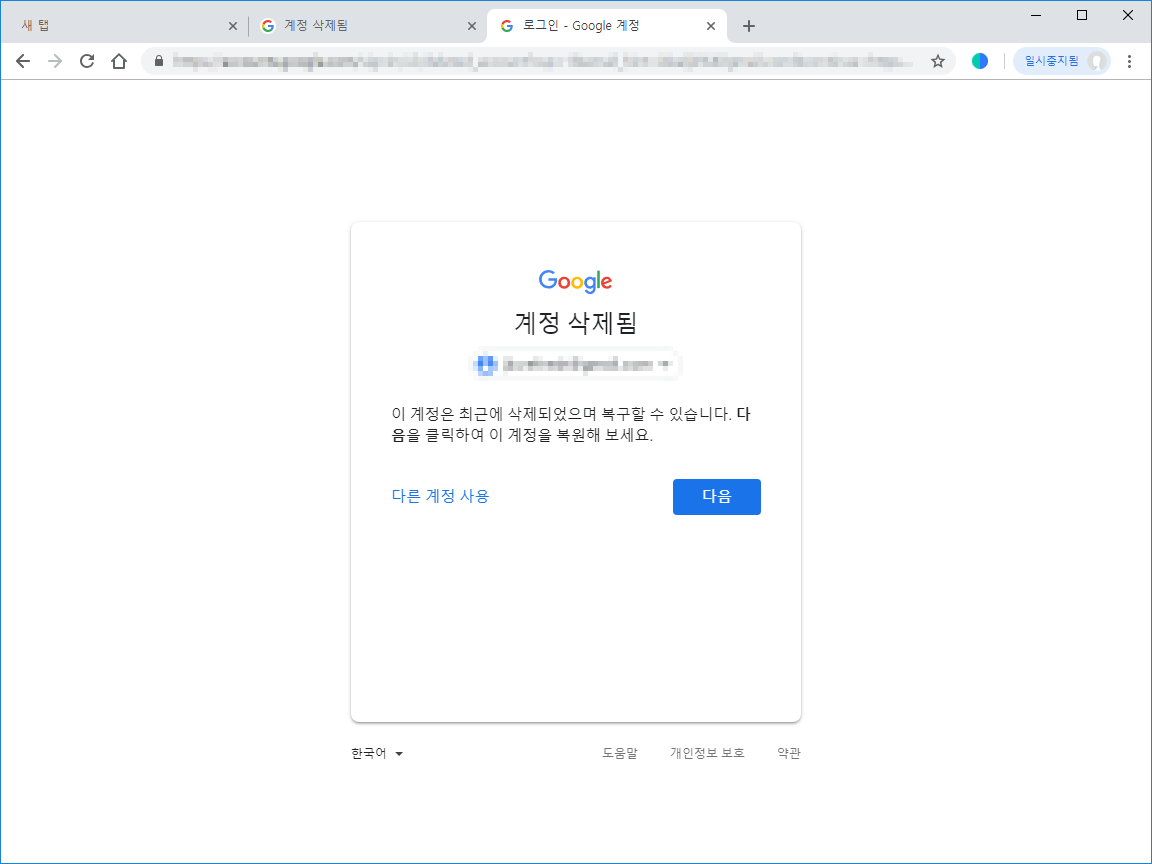
Task: Open the 한국어 language dropdown
Action: coord(377,753)
